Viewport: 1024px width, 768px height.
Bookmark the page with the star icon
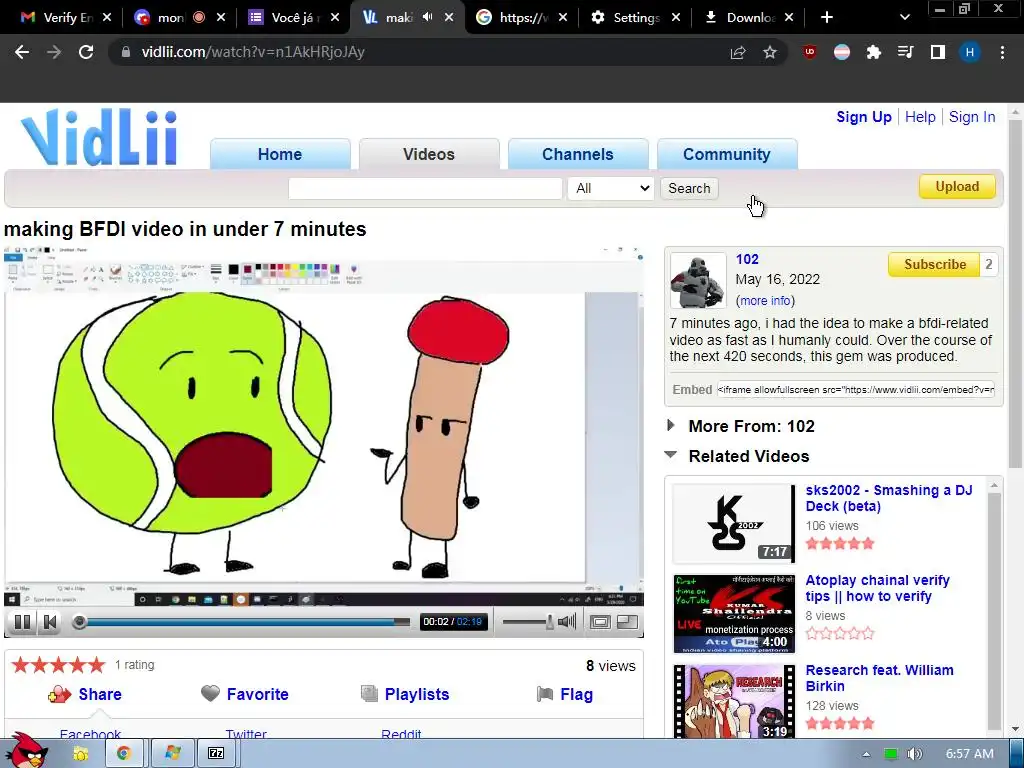(770, 52)
